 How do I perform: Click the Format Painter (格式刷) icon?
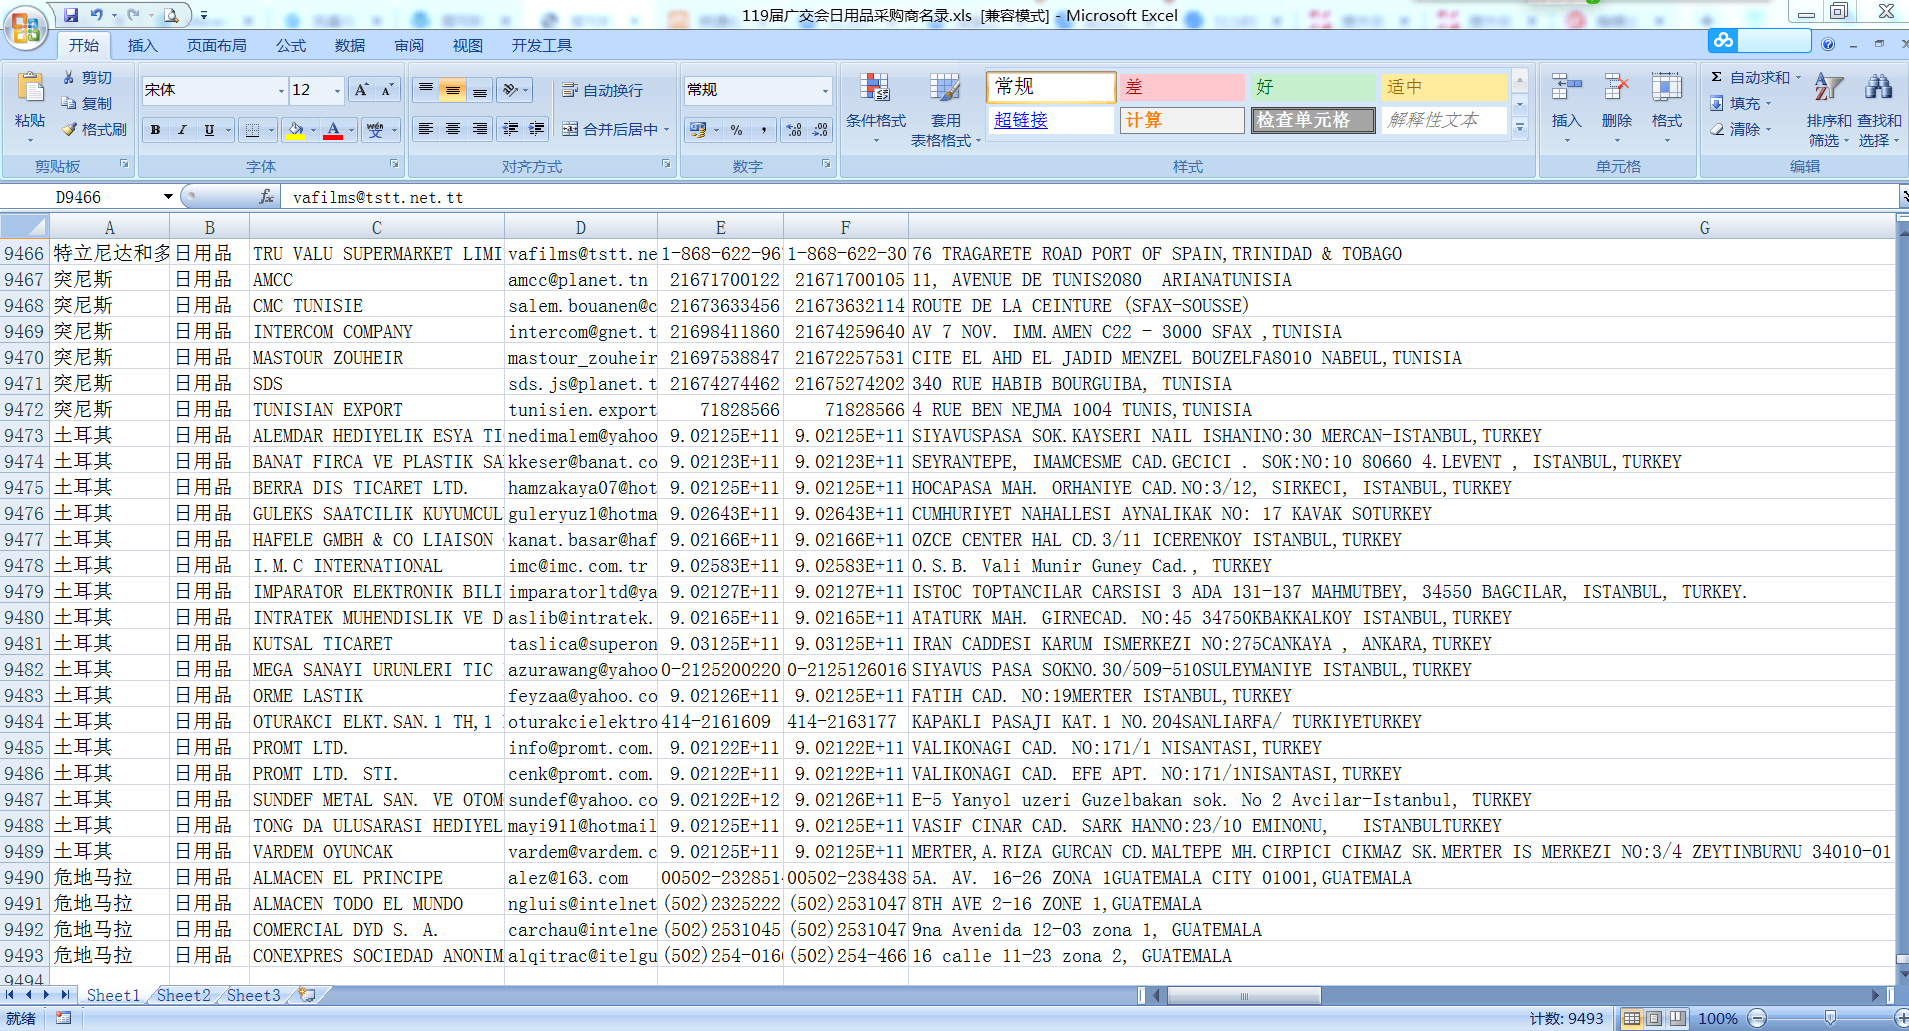[x=70, y=130]
